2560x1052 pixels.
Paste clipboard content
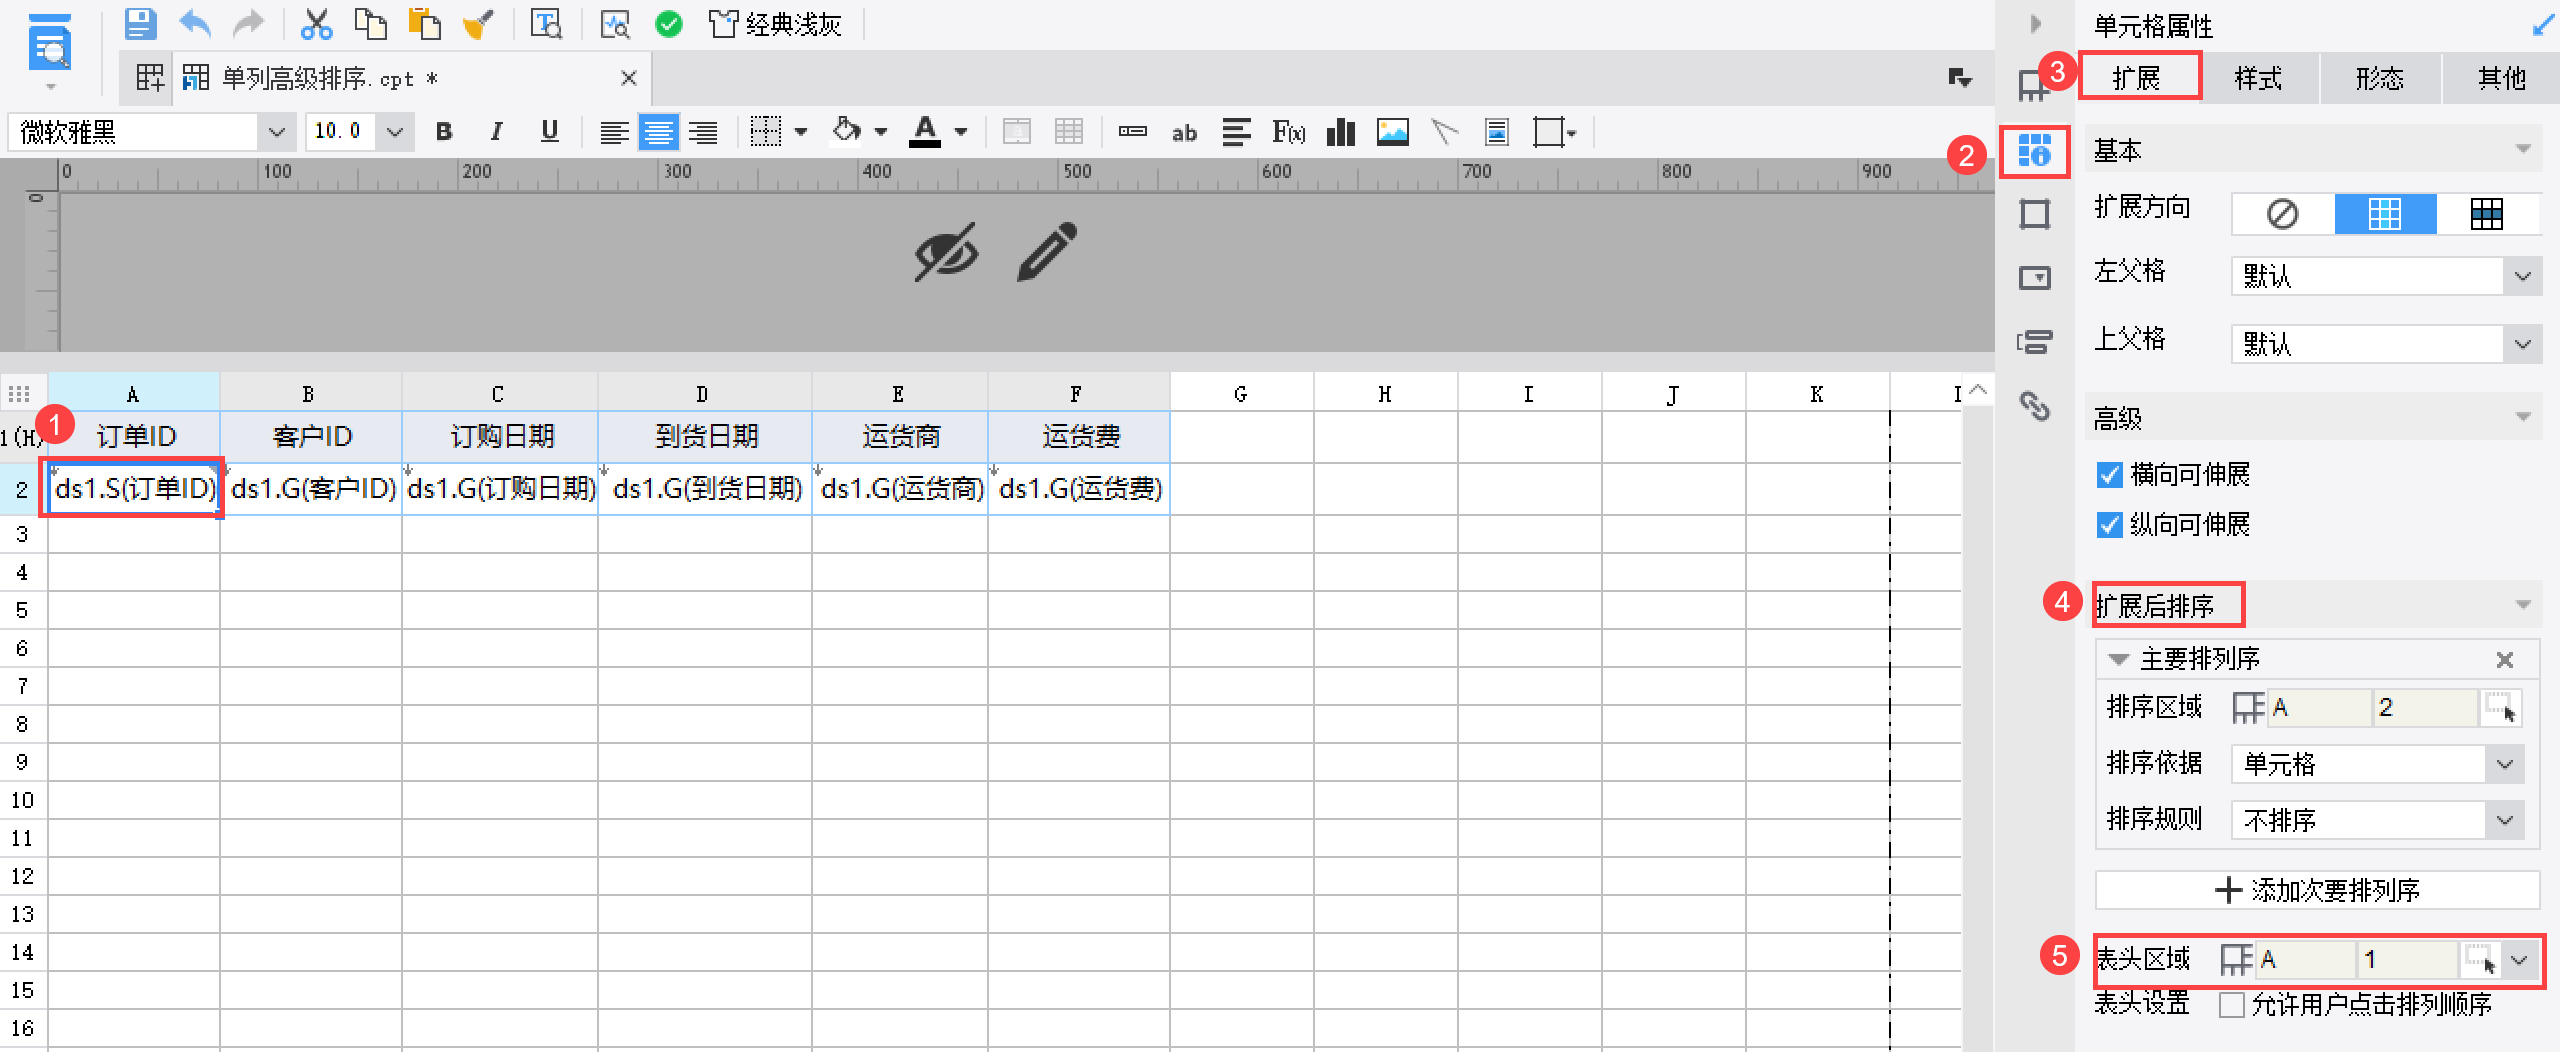click(x=425, y=23)
